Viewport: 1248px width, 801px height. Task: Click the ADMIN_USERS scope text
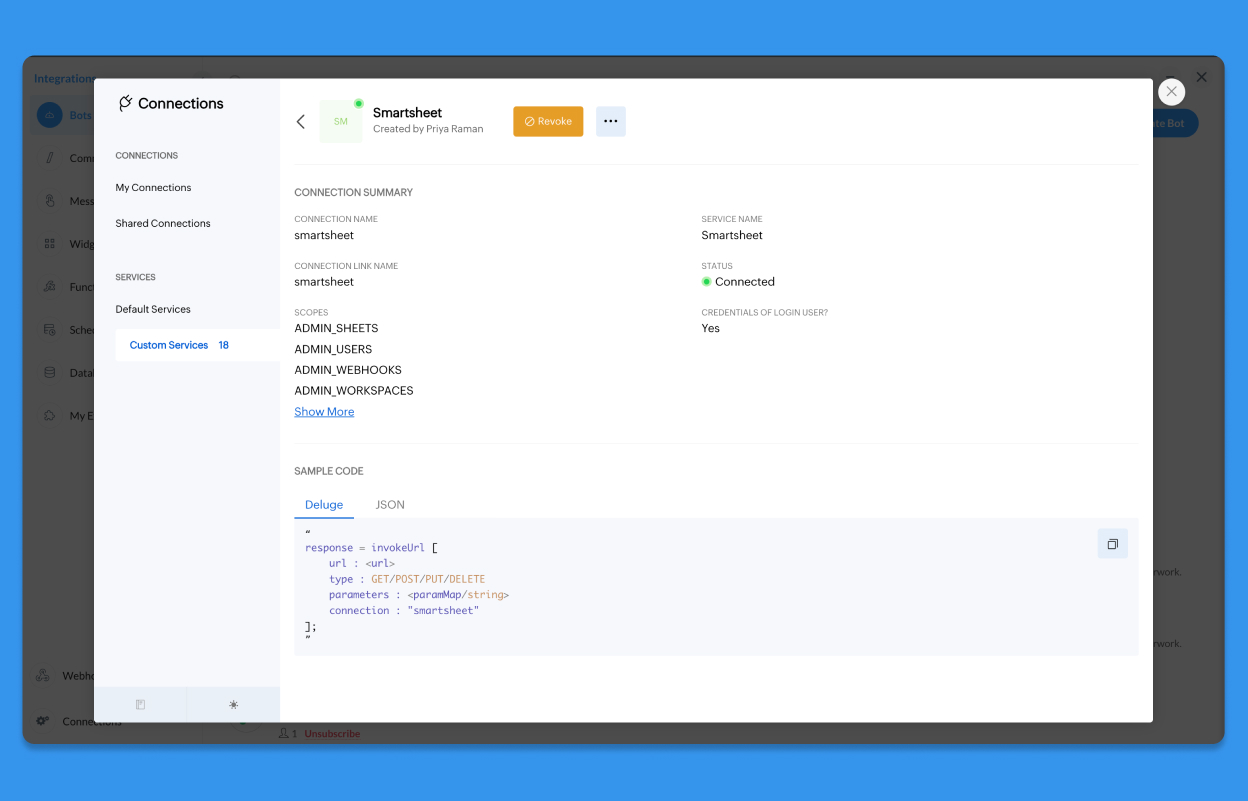333,350
